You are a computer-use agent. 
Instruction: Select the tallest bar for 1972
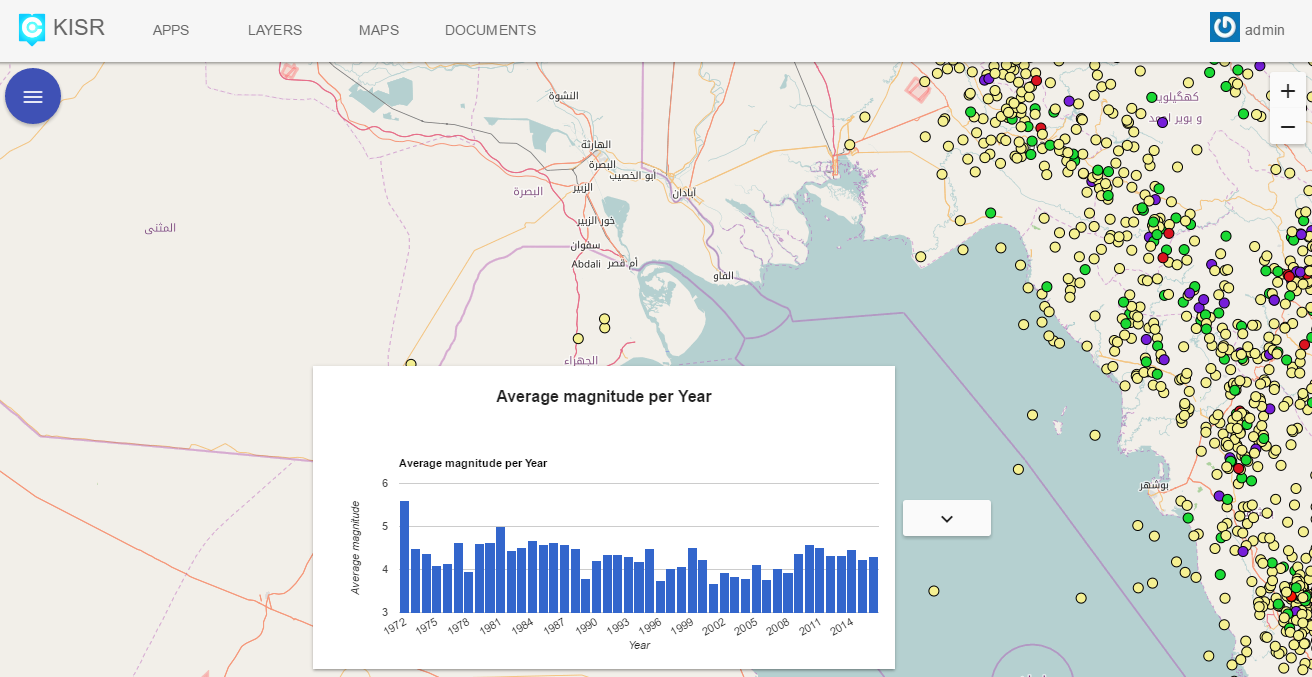click(x=405, y=557)
